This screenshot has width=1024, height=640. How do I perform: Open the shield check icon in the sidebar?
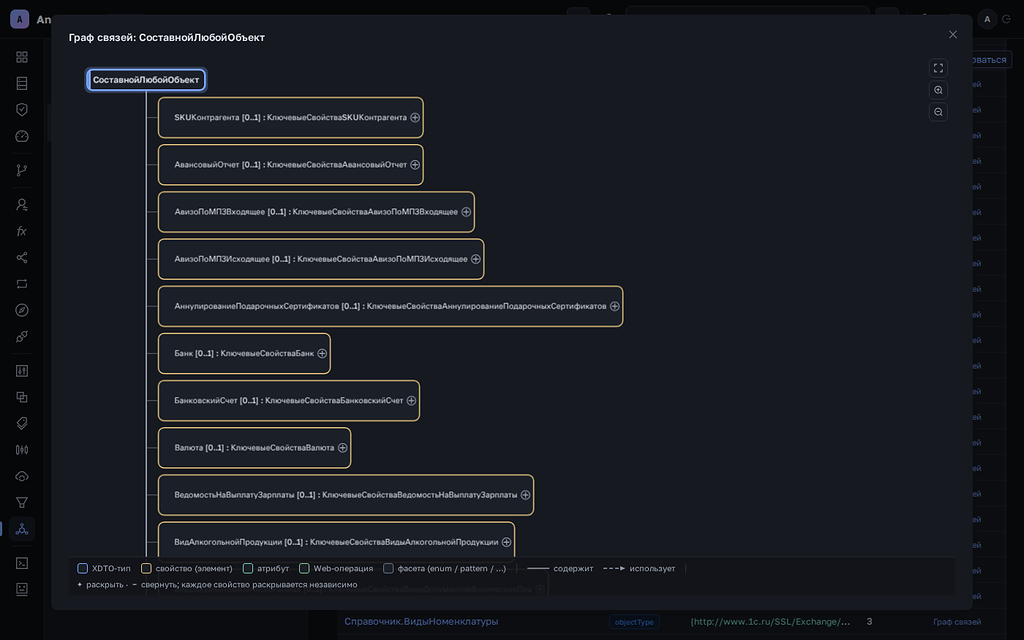point(22,110)
